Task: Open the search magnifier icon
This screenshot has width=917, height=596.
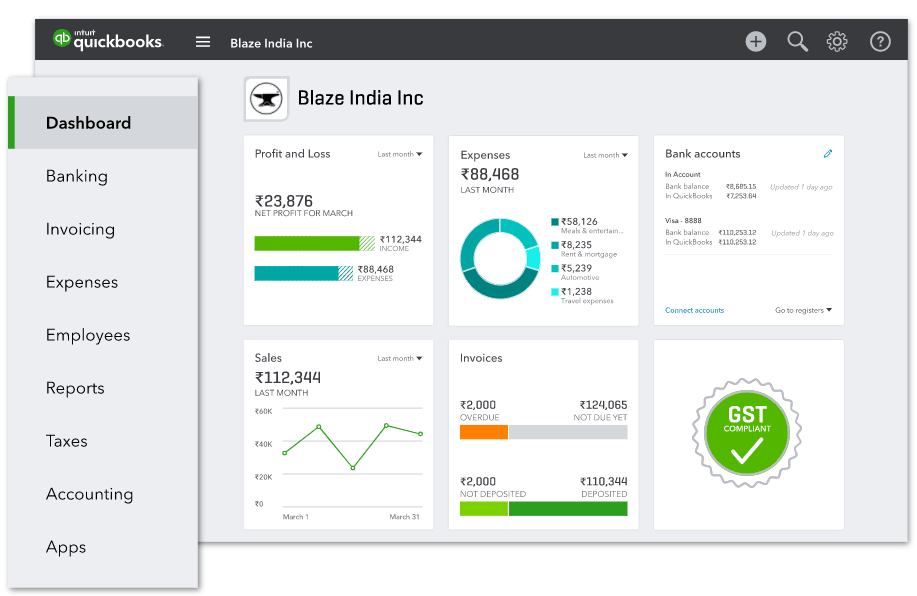Action: coord(797,42)
